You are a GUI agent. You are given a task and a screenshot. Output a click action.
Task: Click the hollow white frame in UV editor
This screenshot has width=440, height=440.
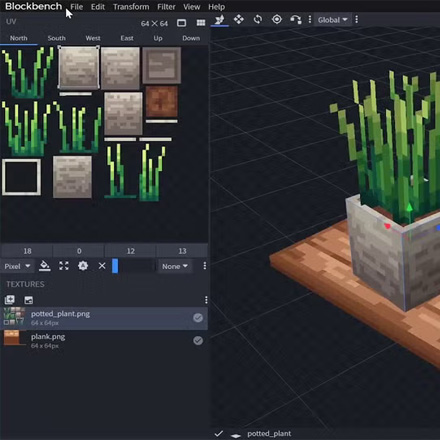[x=22, y=177]
